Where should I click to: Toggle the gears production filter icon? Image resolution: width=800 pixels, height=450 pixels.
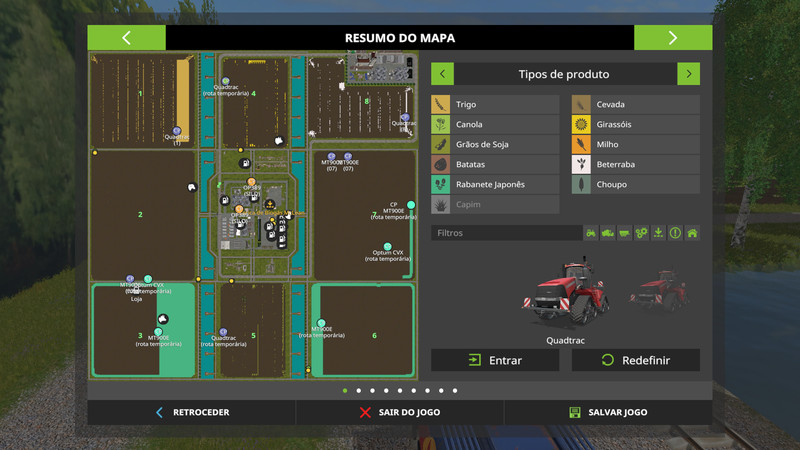(x=642, y=233)
